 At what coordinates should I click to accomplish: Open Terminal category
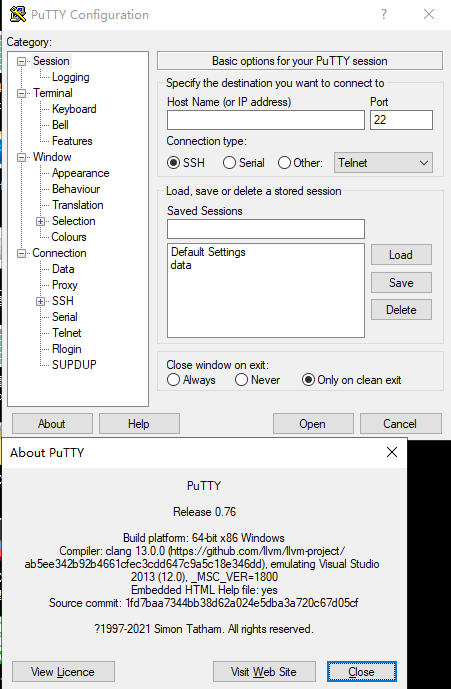click(52, 93)
